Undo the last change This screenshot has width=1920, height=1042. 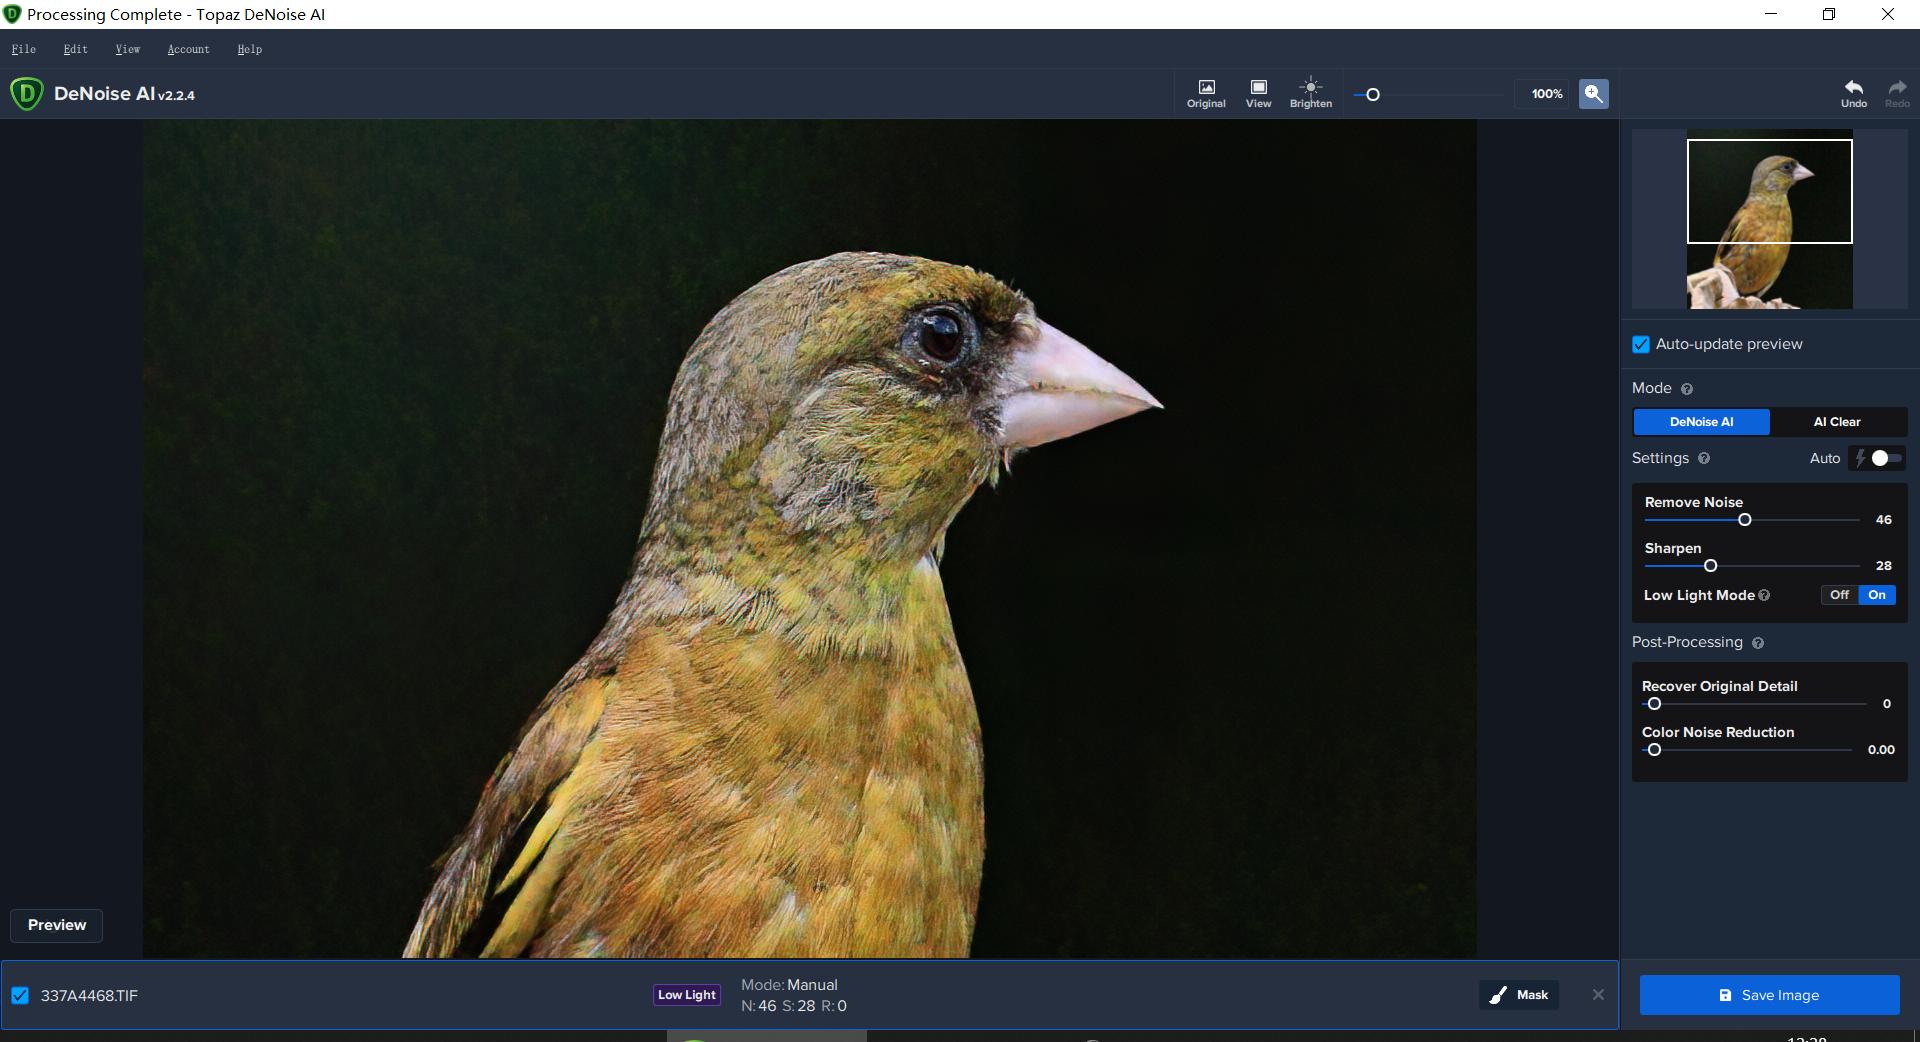pyautogui.click(x=1854, y=93)
